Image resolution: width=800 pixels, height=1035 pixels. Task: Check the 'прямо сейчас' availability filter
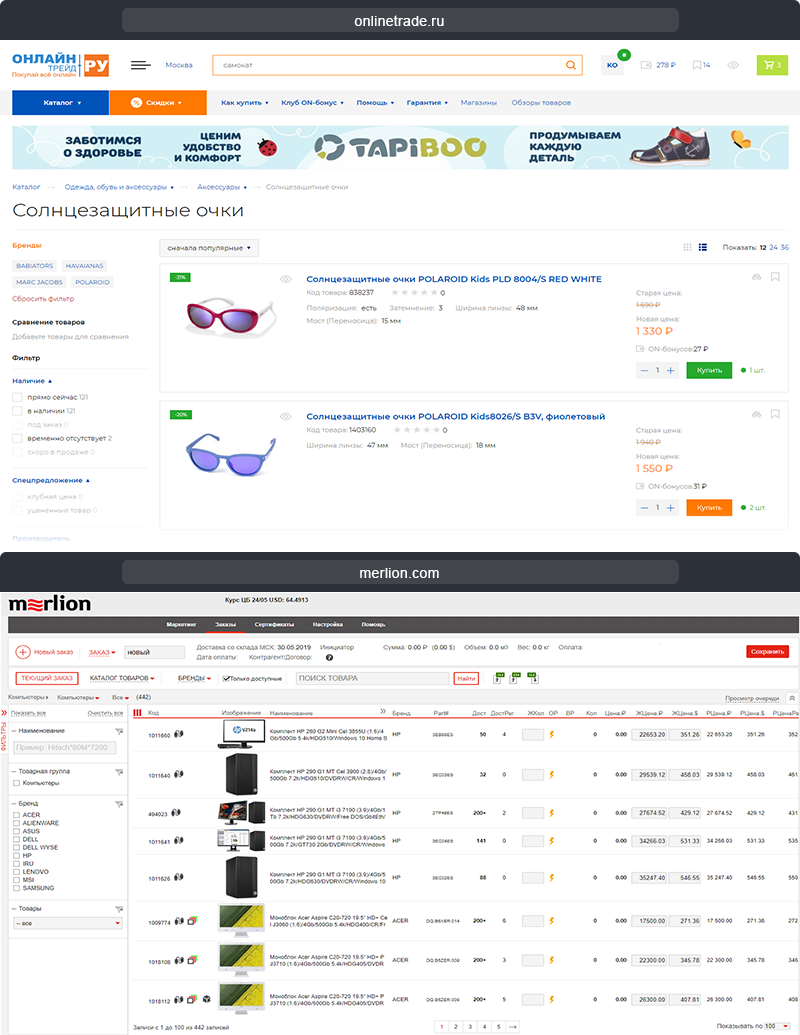click(x=17, y=397)
